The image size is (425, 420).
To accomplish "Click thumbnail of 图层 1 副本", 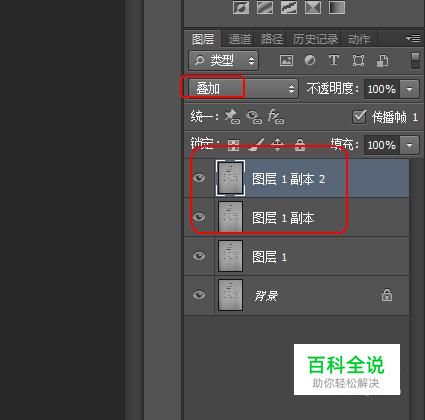I will pos(230,217).
